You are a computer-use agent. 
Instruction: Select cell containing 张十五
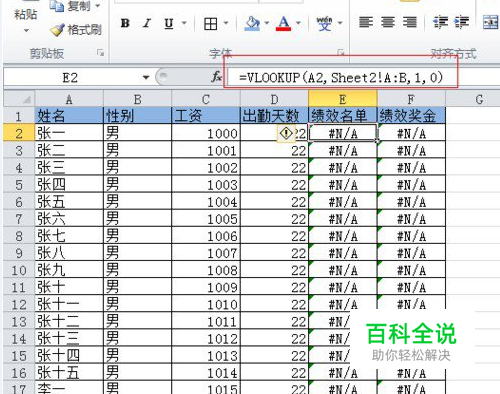69,373
